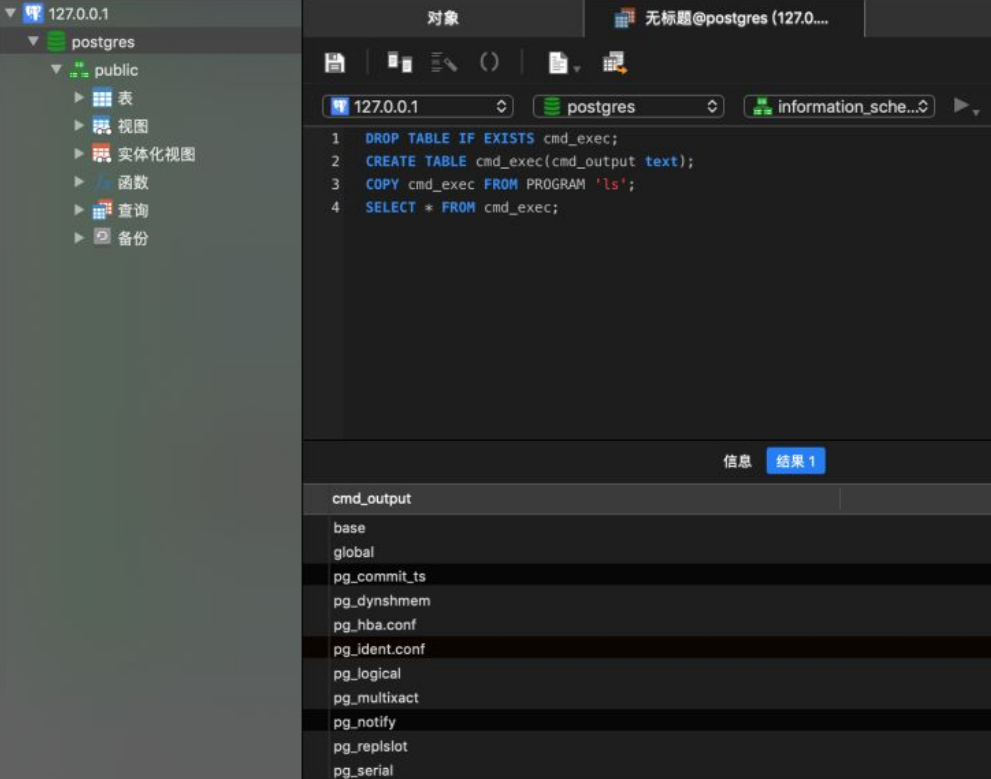Expand the 视图 views node
This screenshot has height=779, width=991.
pyautogui.click(x=79, y=126)
